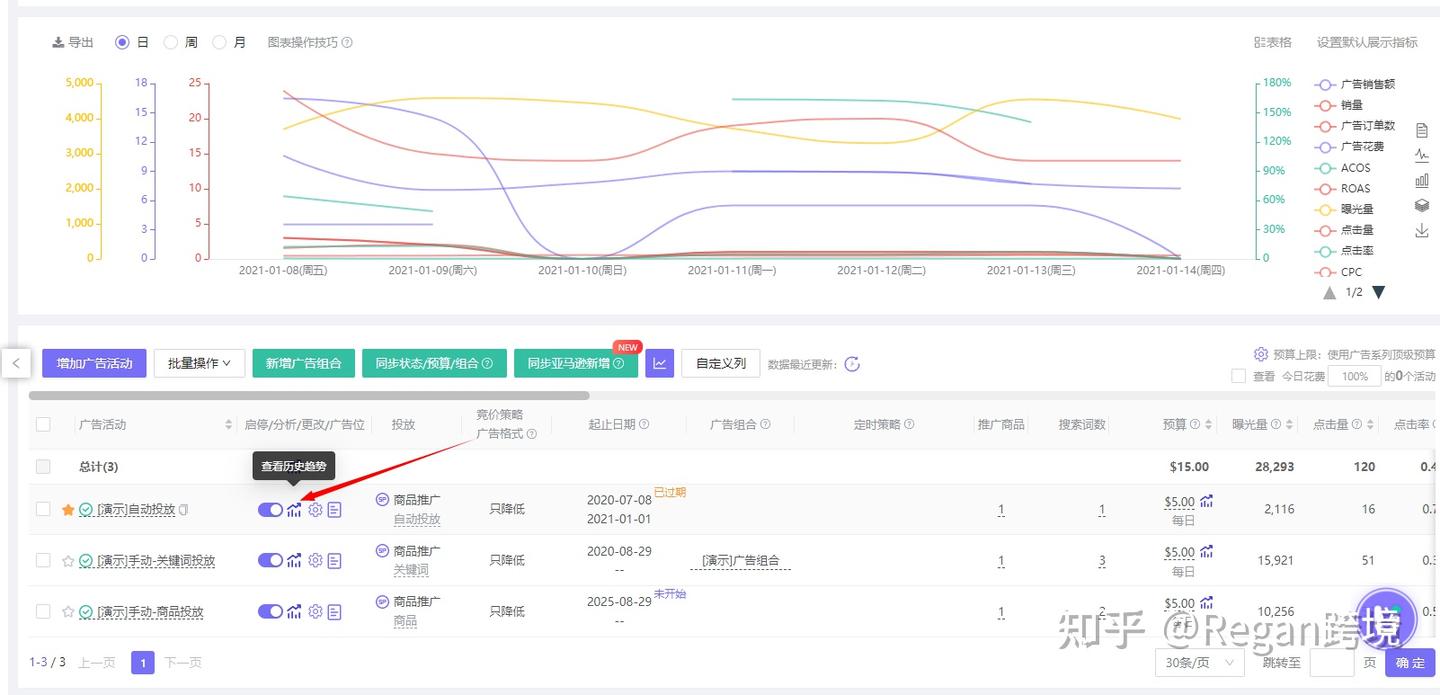Click help icon beside 图表操作技巧
1440x695 pixels.
(x=347, y=43)
